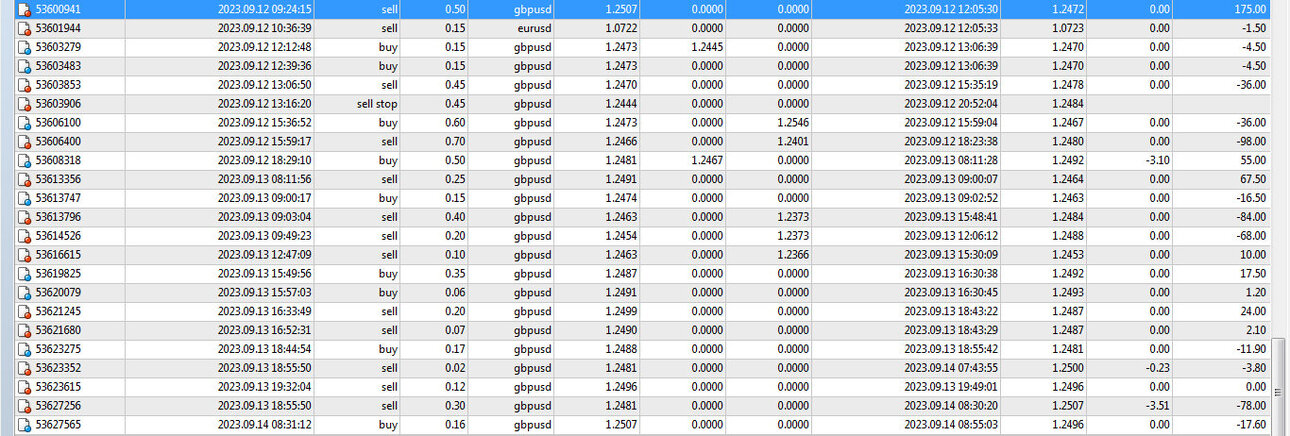Viewport: 1290px width, 436px height.
Task: Select the order icon for 53623352
Action: tap(24, 368)
